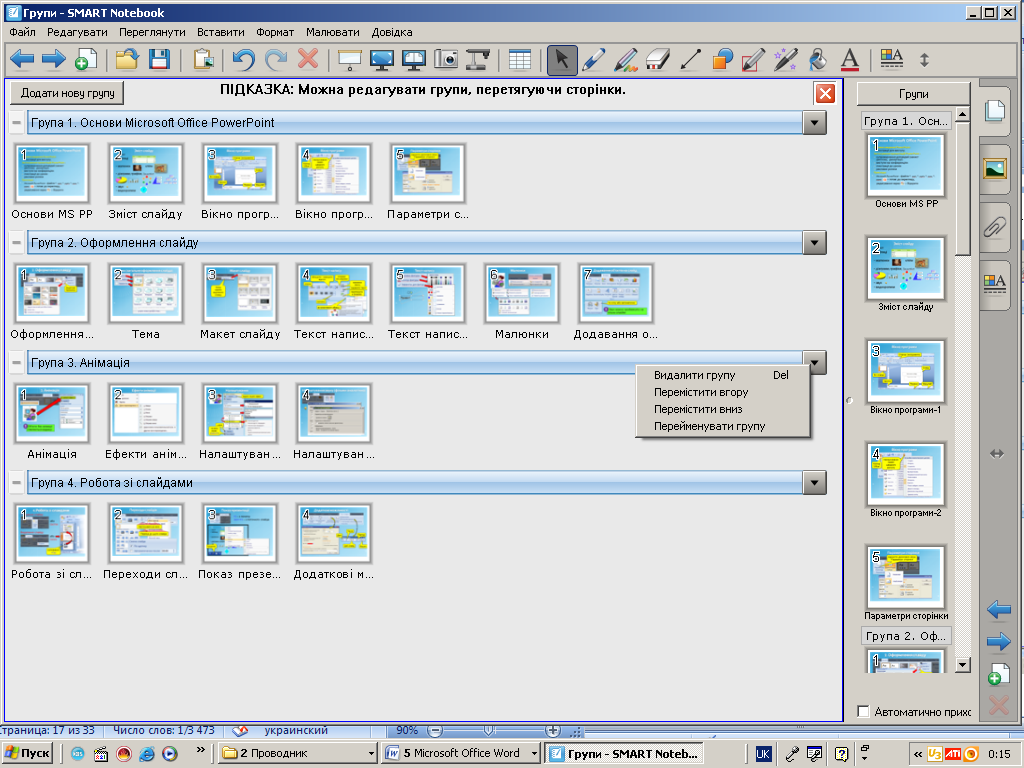This screenshot has height=768, width=1024.
Task: Select the Анімація page thumbnail
Action: (x=52, y=413)
